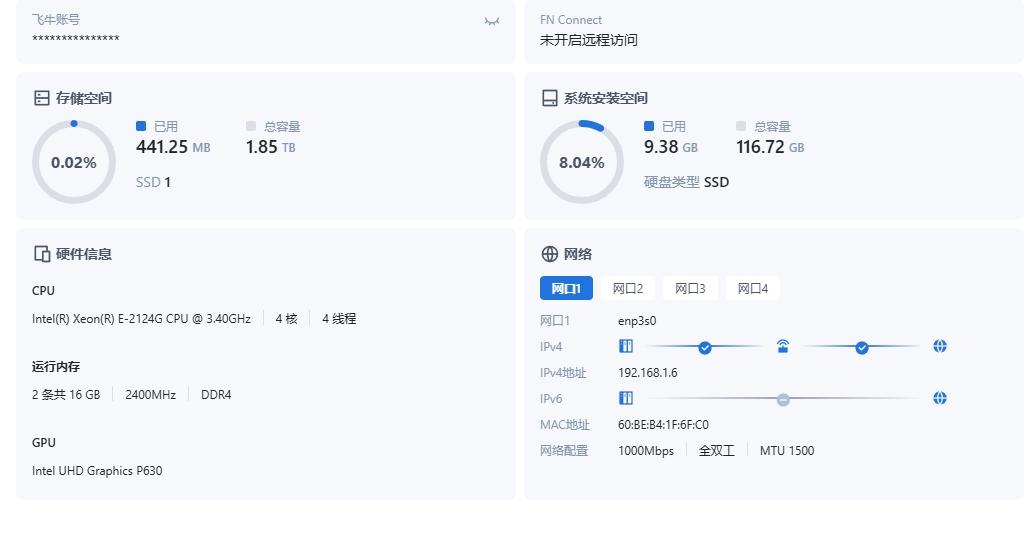Click the IPv4 second connection checkmark

[862, 347]
